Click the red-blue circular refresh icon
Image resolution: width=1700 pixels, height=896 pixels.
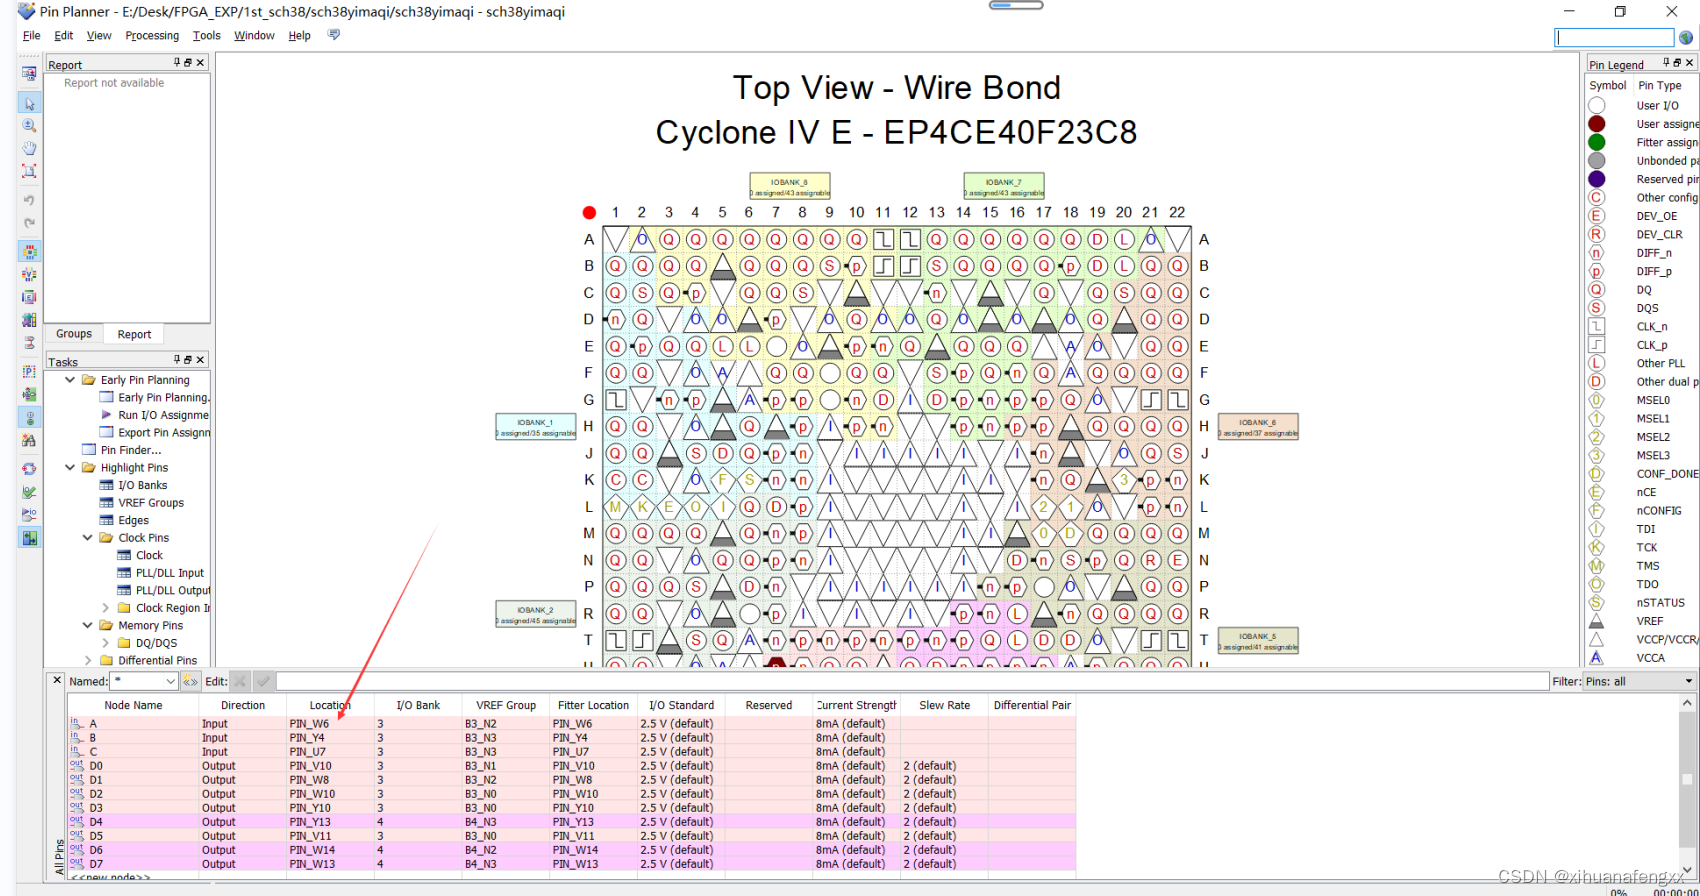coord(29,469)
